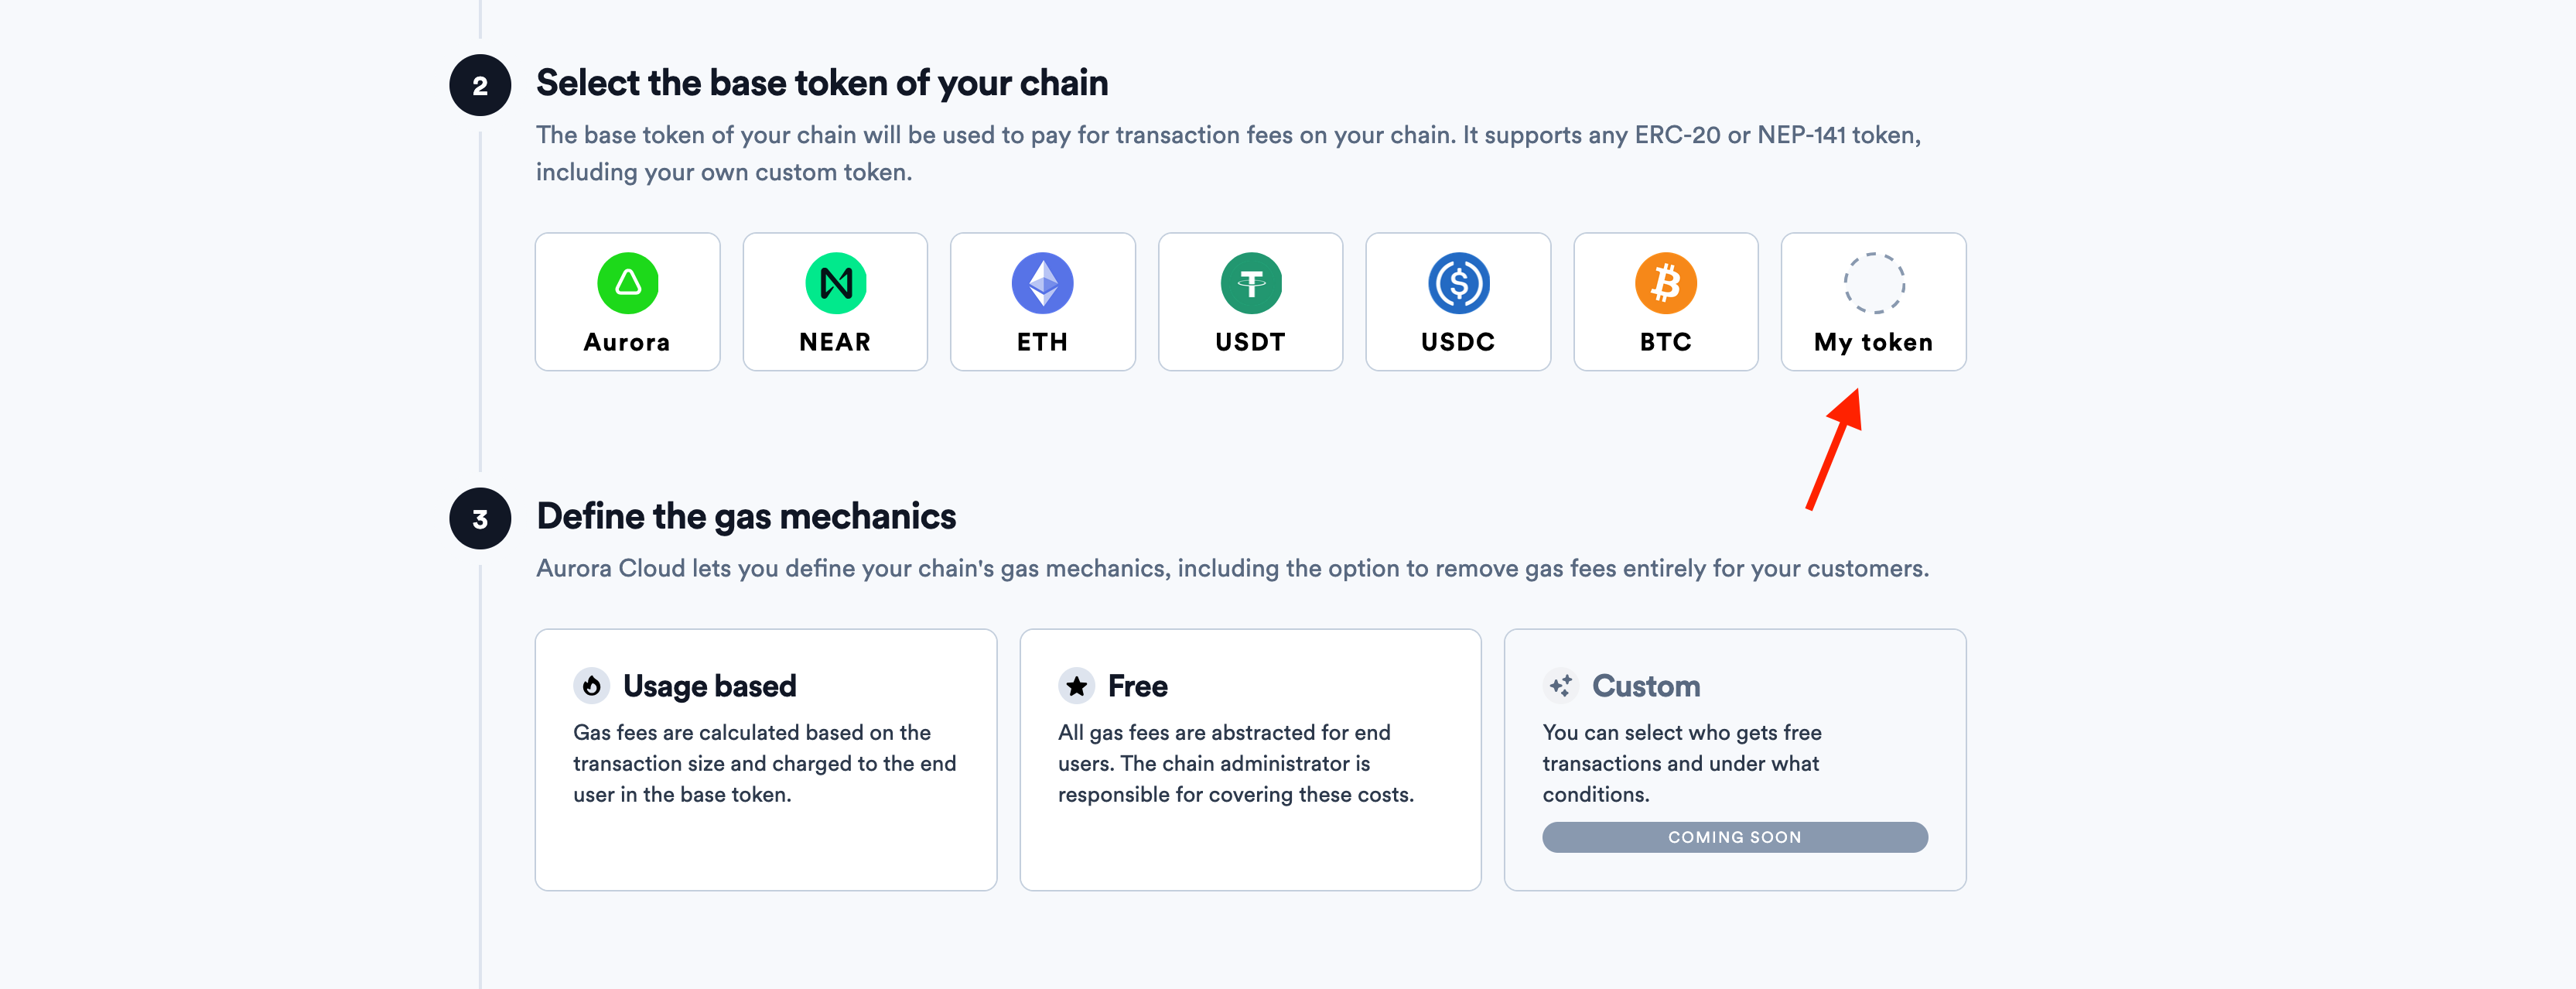The image size is (2576, 989).
Task: Enable the Free gas mechanics option
Action: click(1250, 759)
